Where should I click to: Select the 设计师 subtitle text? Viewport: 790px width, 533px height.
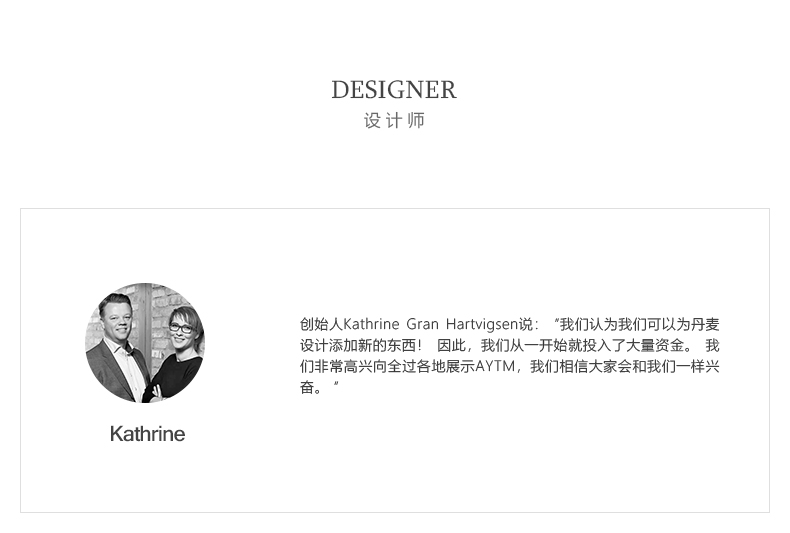pyautogui.click(x=394, y=121)
